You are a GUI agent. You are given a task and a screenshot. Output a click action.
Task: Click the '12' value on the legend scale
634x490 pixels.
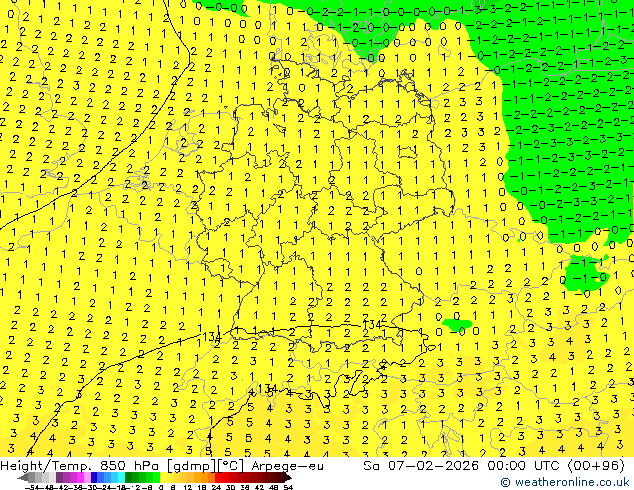[188, 487]
